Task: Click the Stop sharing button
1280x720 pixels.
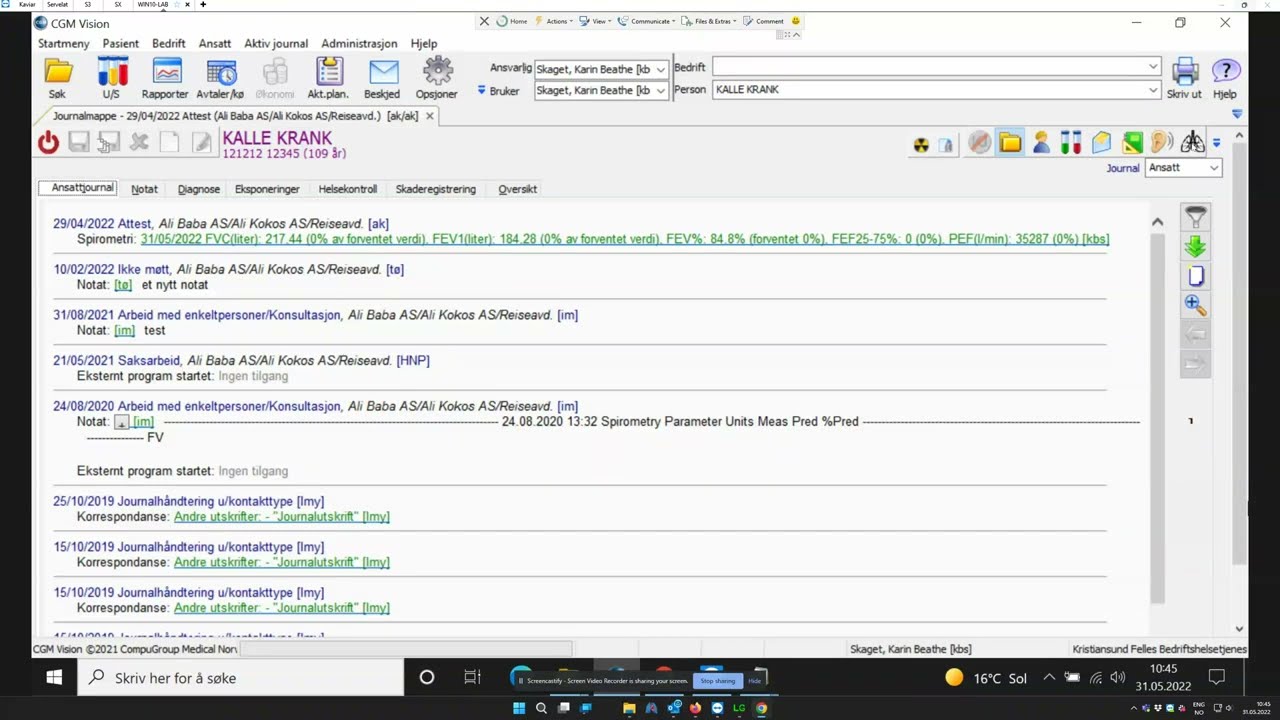Action: 718,681
